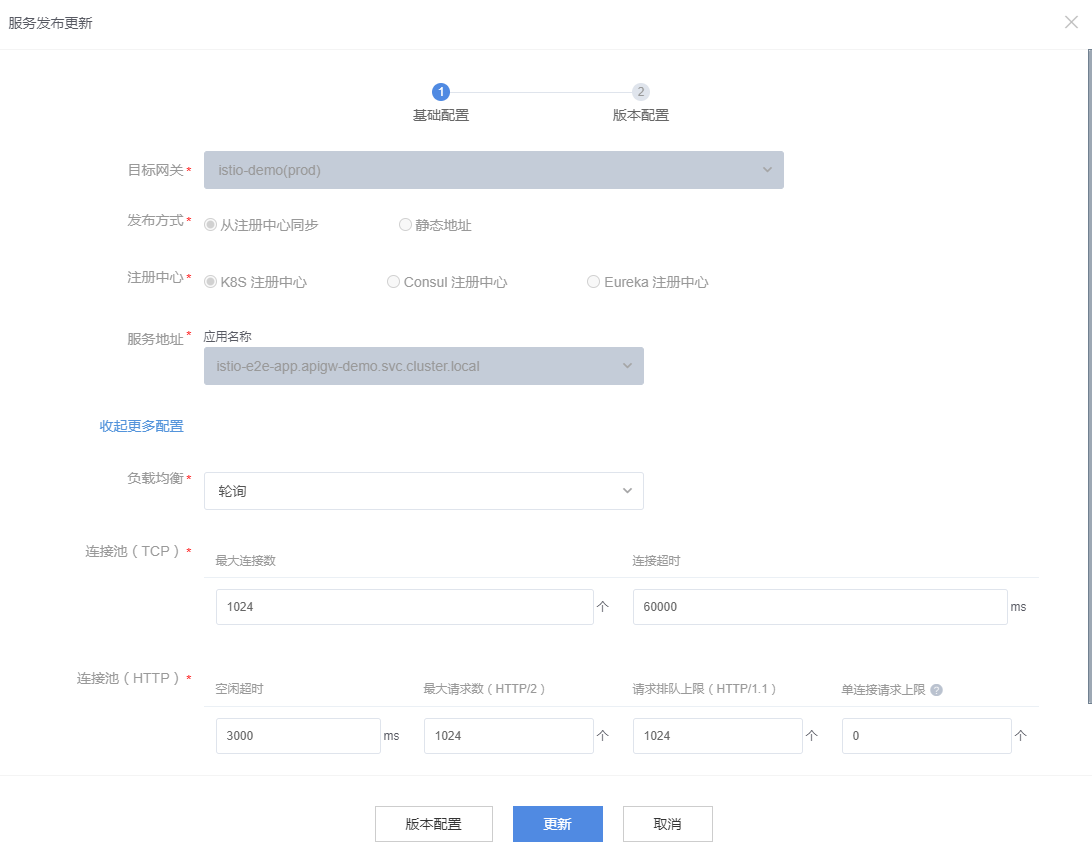Open the 目标网关 istio-demo(prod) dropdown
The width and height of the screenshot is (1092, 858).
493,170
